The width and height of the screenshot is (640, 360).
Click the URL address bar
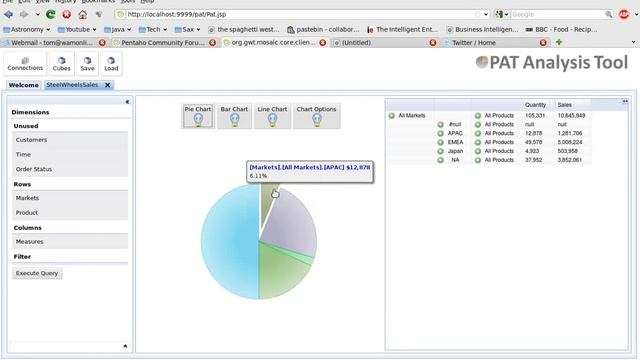(x=302, y=14)
